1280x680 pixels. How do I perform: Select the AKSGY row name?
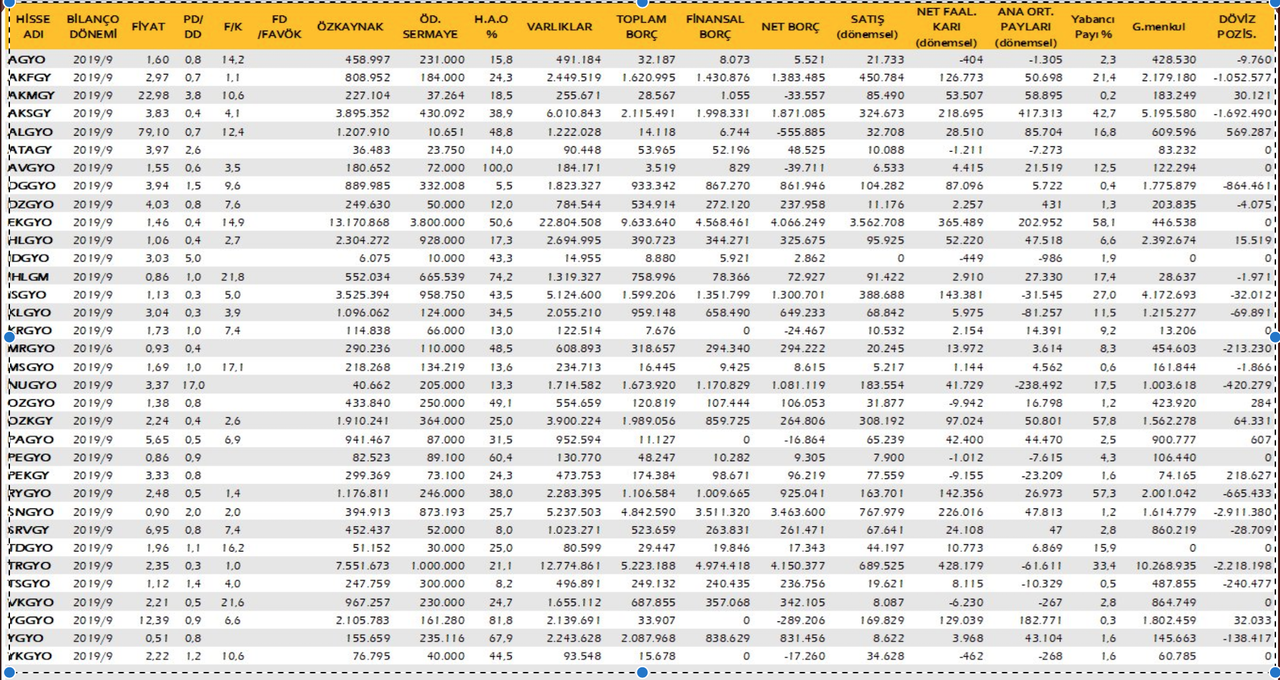click(29, 114)
